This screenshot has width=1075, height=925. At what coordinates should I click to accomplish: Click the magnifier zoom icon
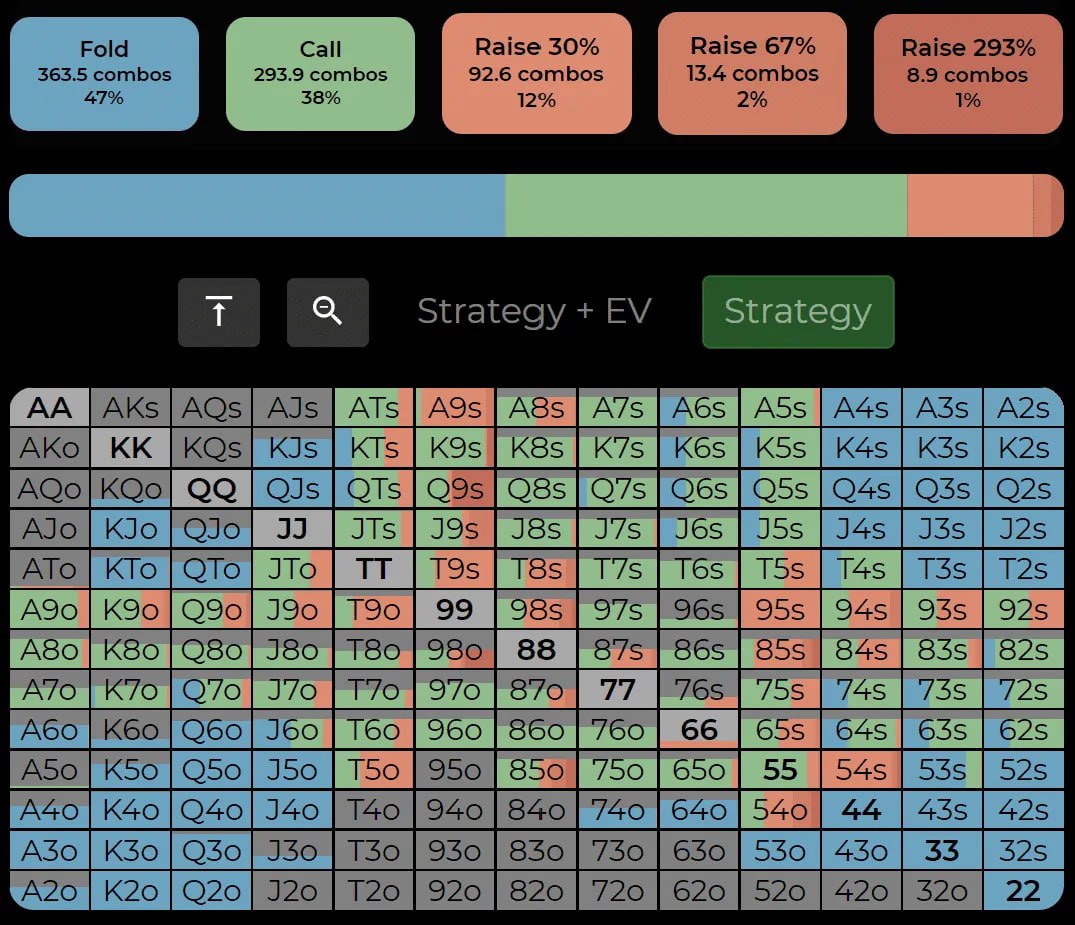coord(327,312)
